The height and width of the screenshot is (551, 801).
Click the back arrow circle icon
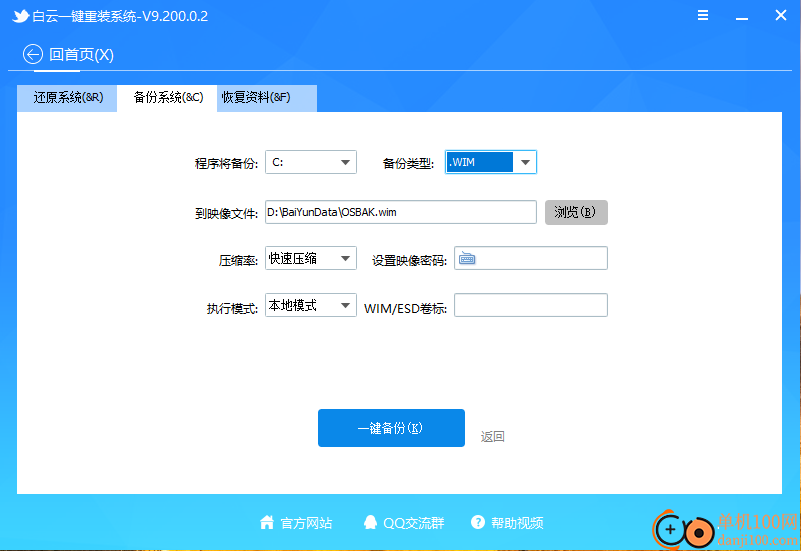[x=33, y=54]
